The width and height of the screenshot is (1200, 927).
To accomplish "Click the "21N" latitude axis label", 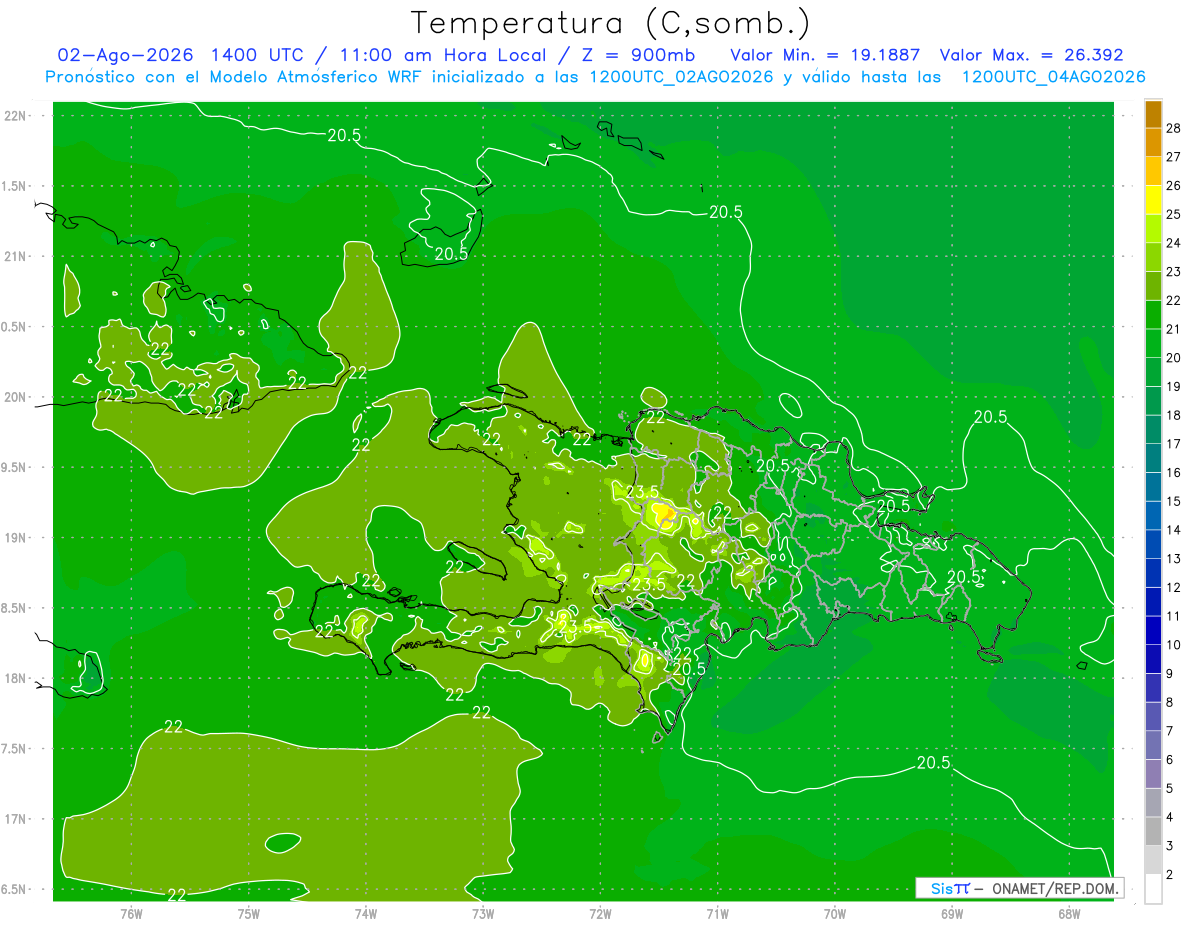I will click(x=16, y=257).
